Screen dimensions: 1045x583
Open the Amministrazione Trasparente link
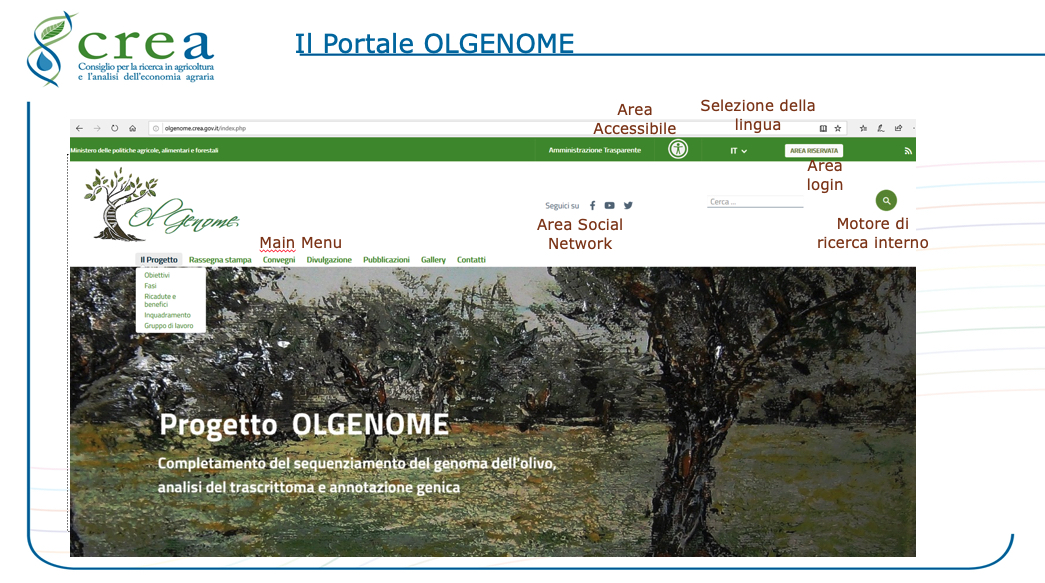tap(594, 151)
